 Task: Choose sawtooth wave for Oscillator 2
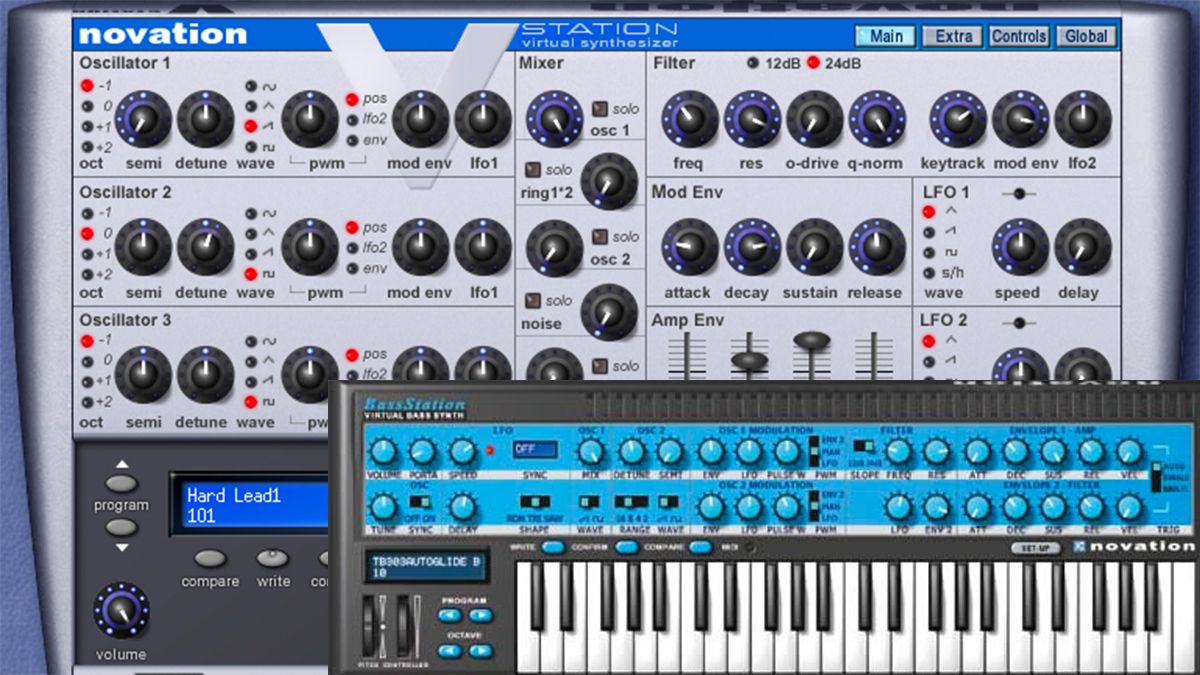click(x=250, y=254)
